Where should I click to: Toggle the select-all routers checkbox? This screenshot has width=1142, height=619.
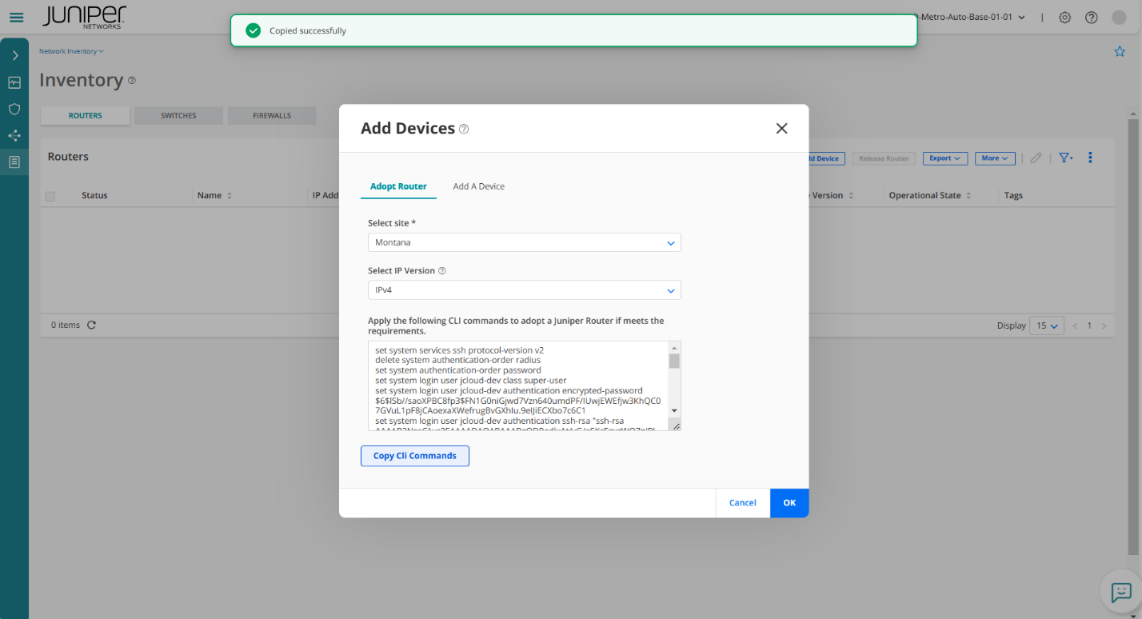tap(50, 196)
